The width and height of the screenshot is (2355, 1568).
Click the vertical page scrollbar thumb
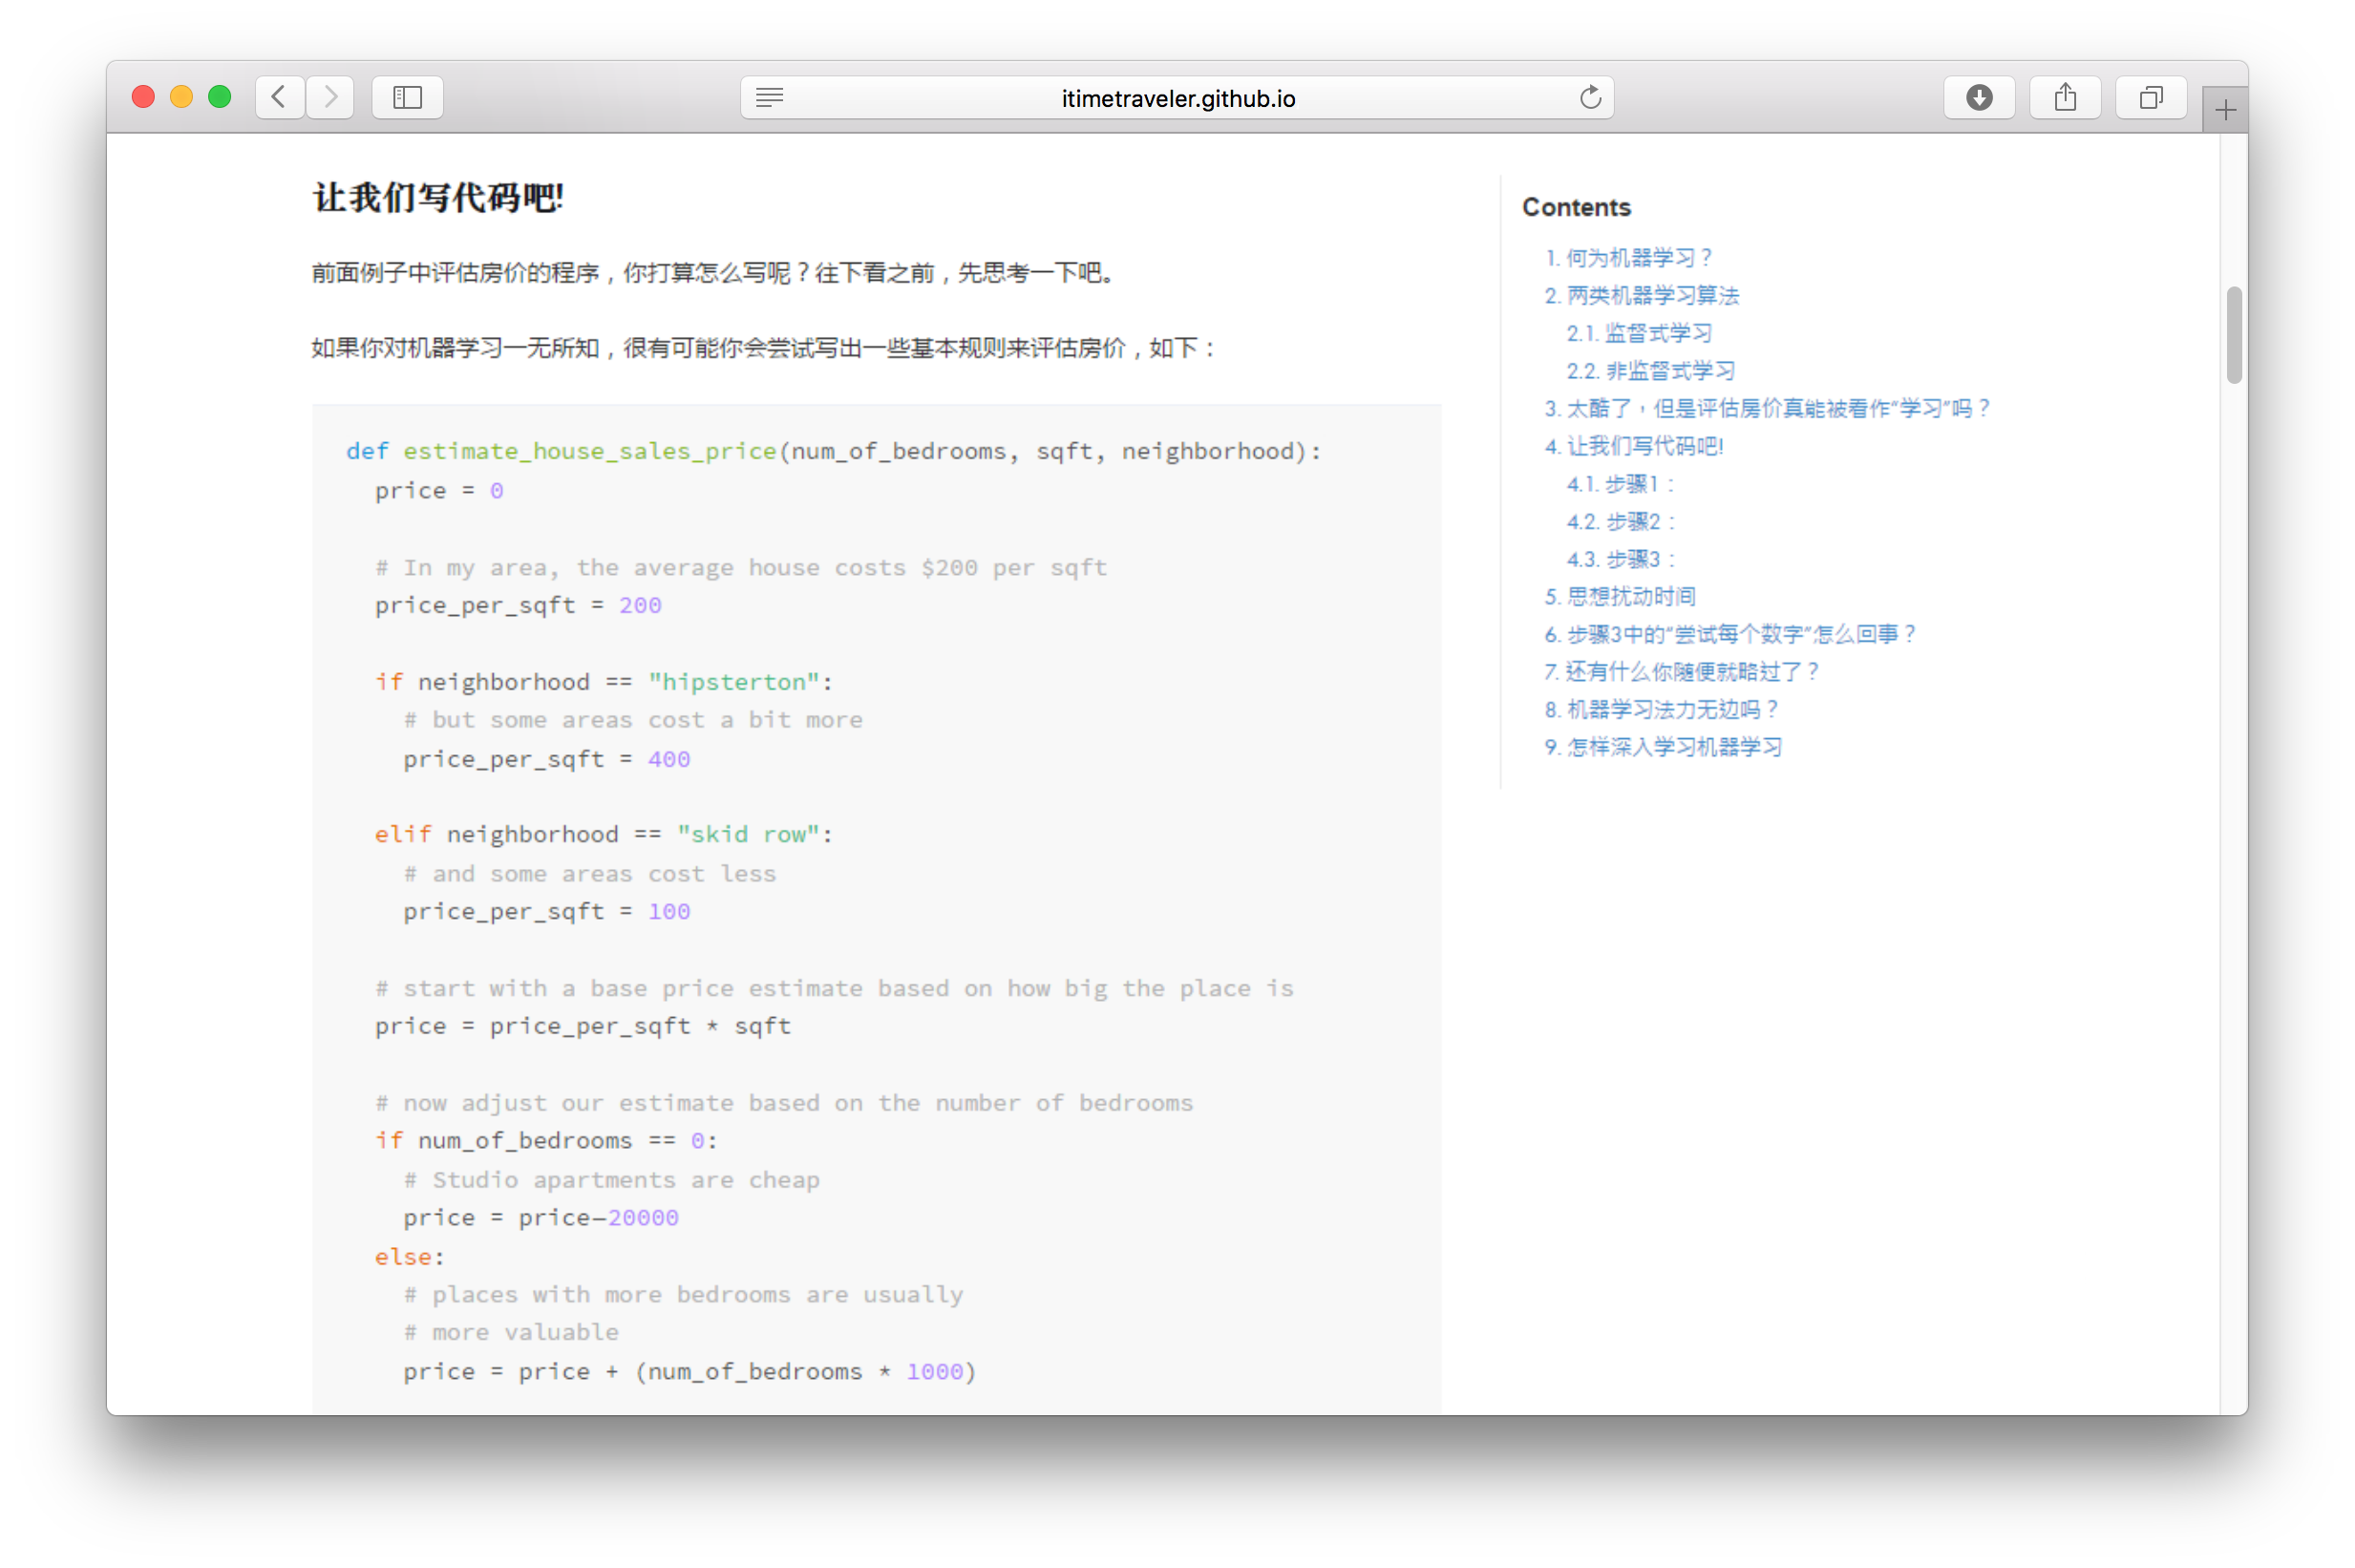(2233, 335)
